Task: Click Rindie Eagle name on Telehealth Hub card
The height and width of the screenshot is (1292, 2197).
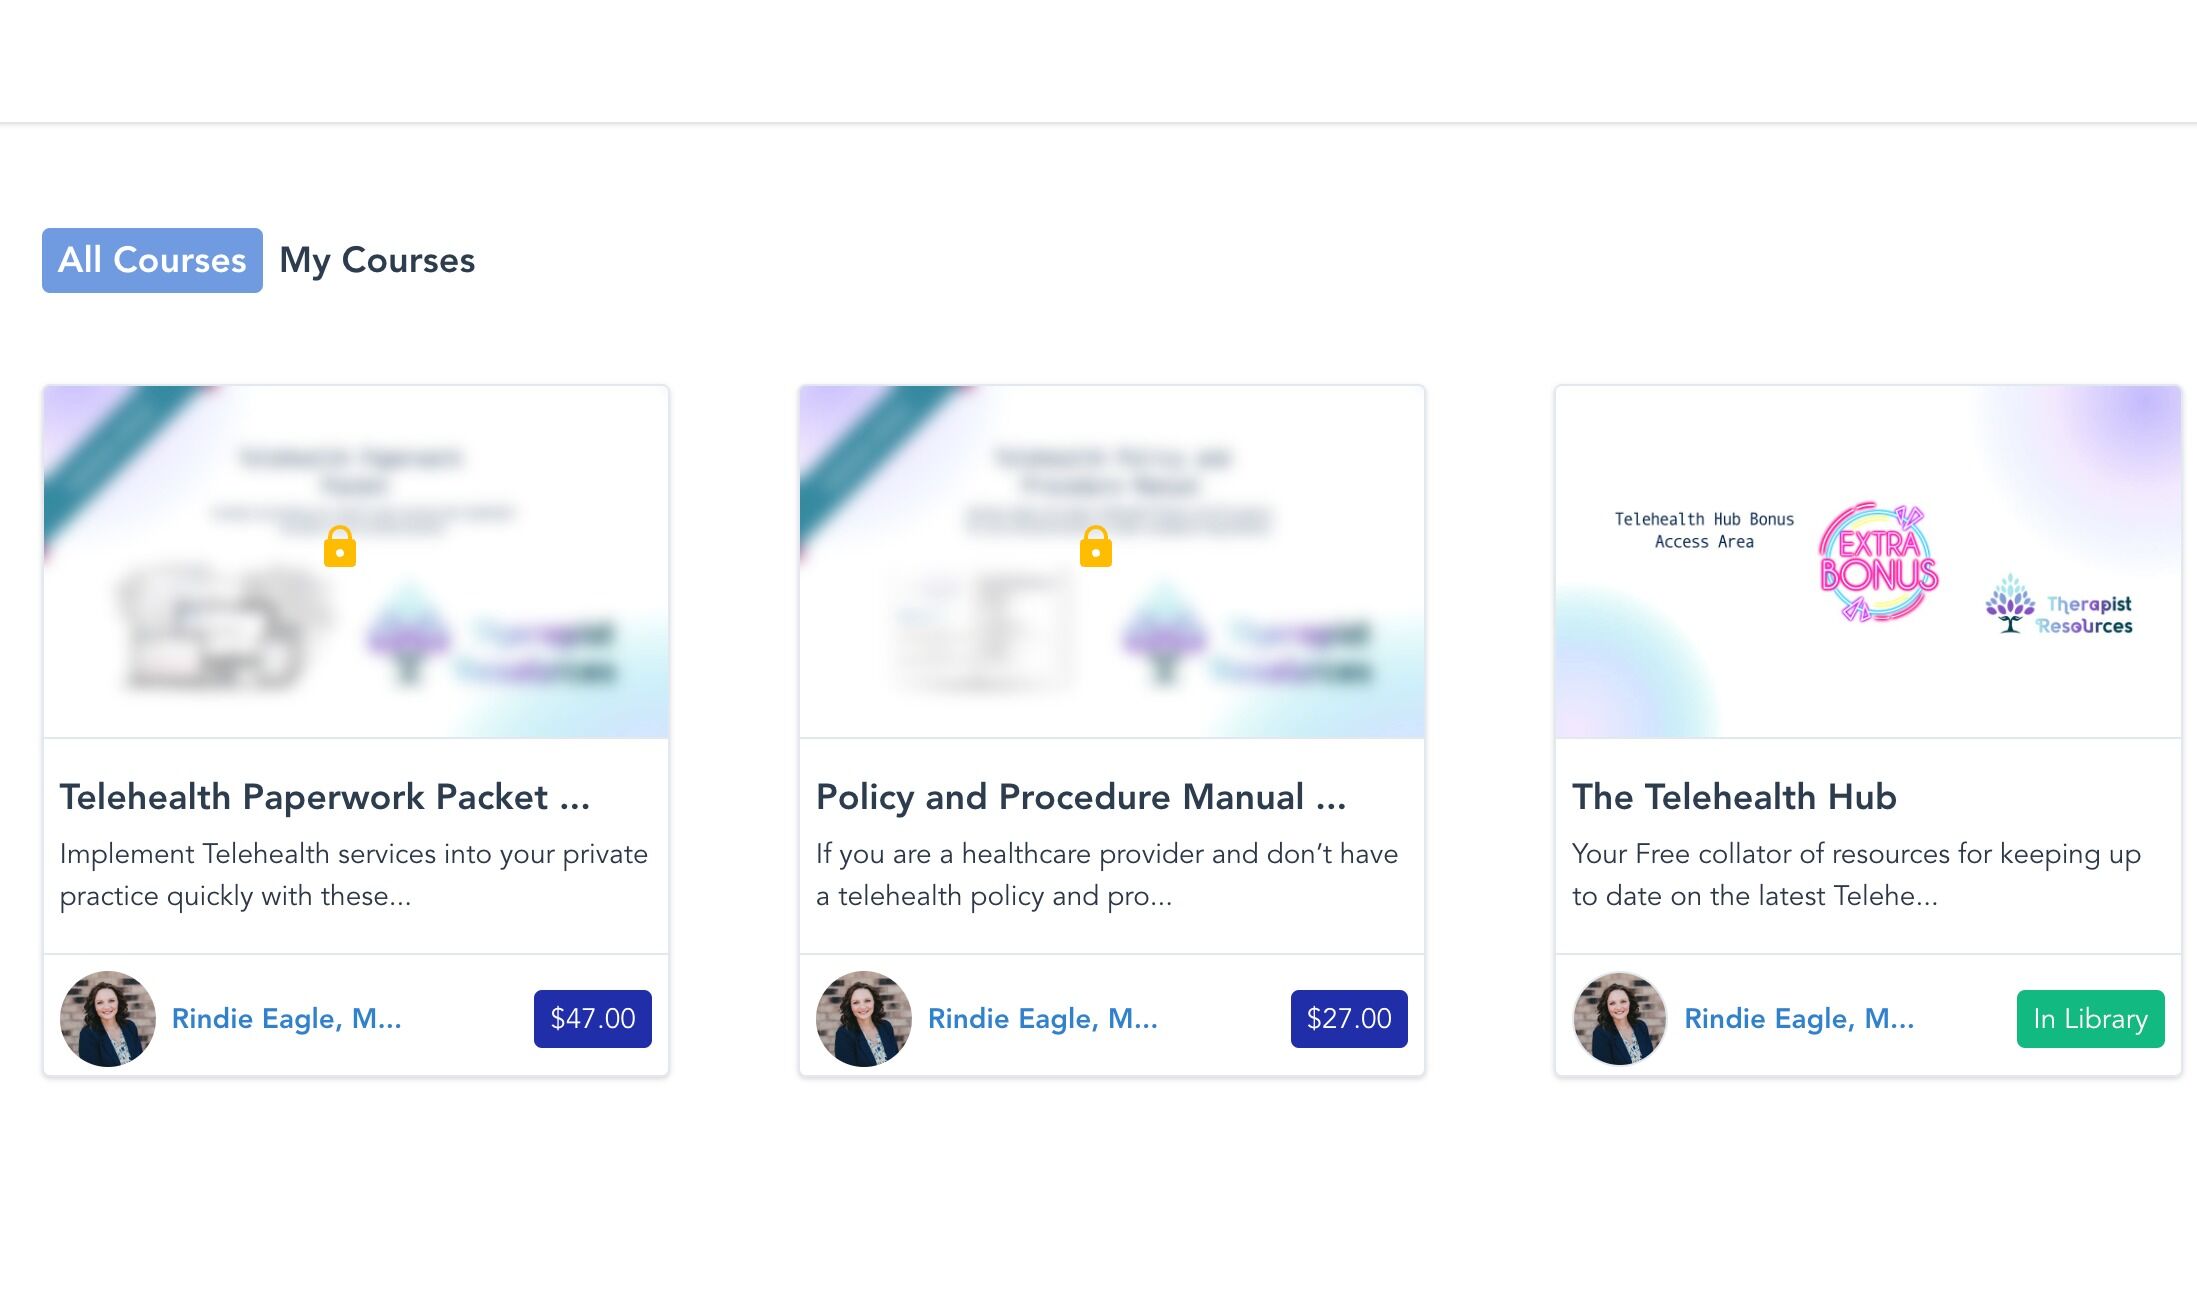Action: click(1798, 1018)
